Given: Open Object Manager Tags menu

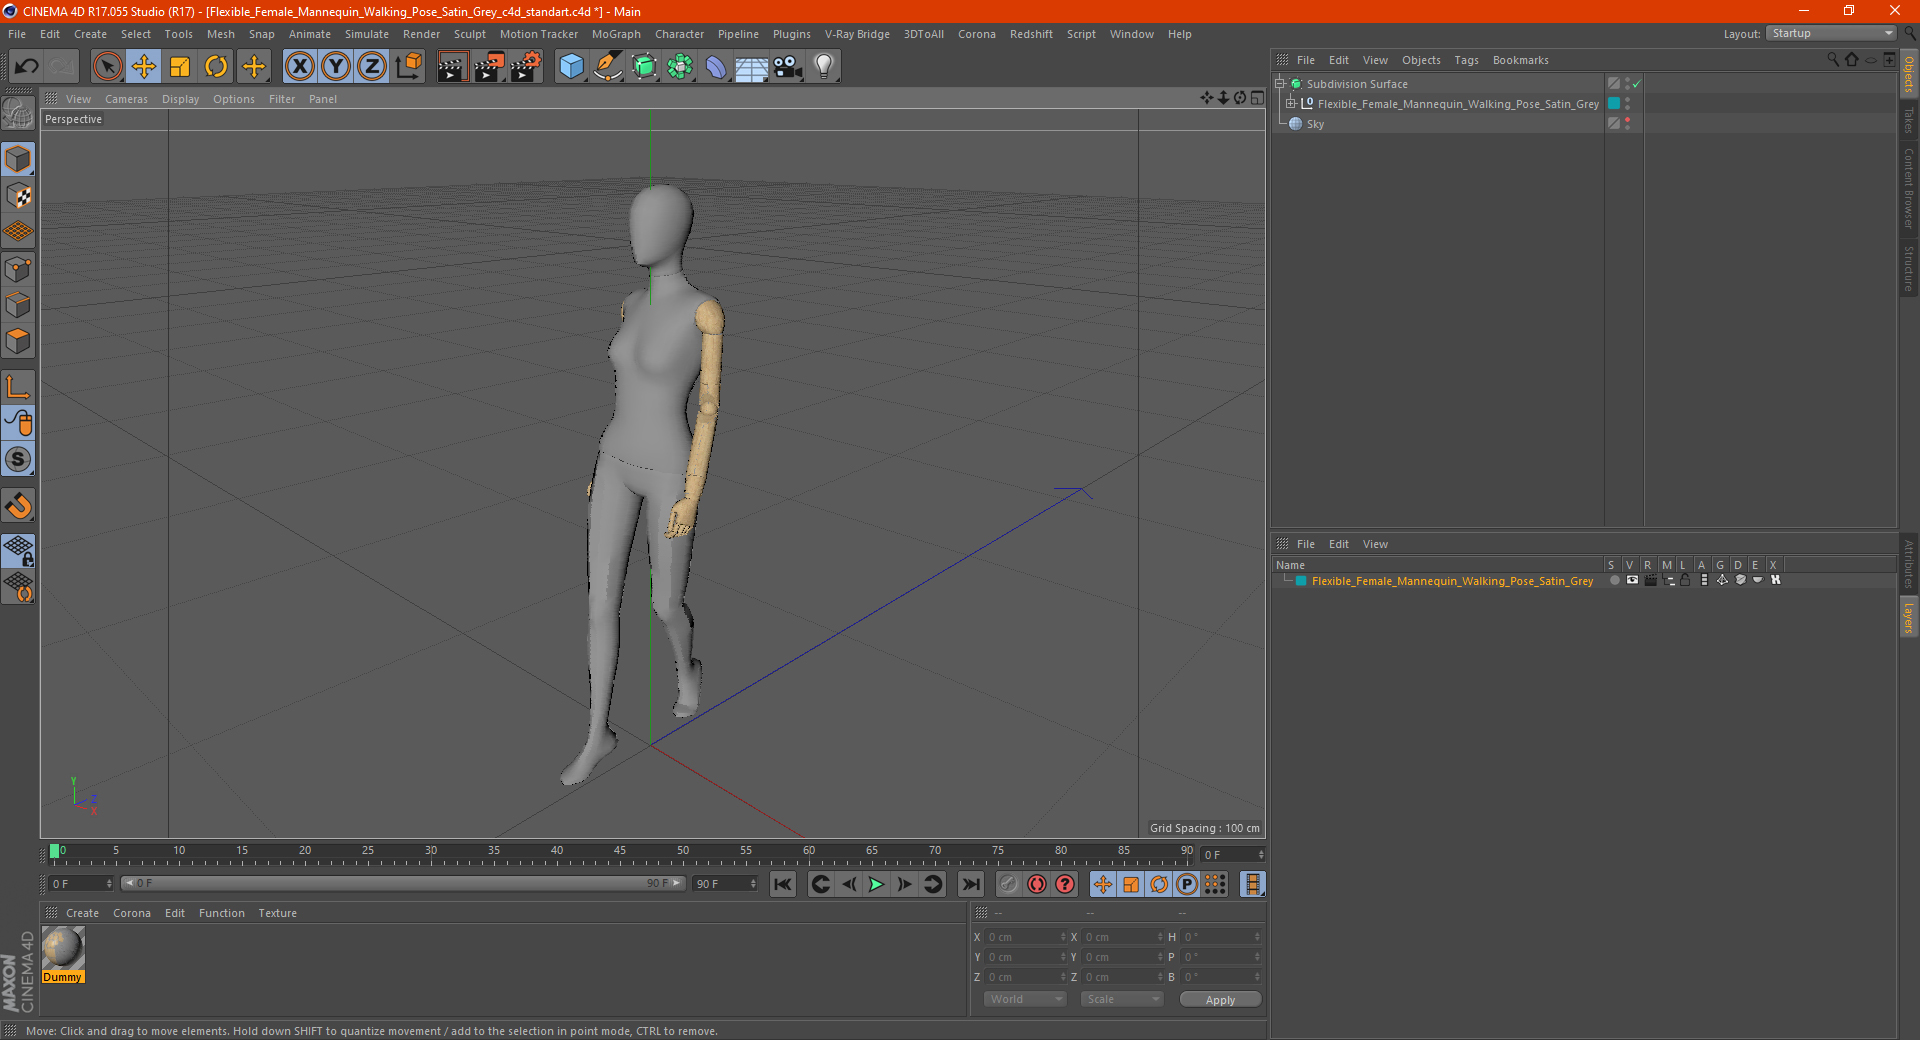Looking at the screenshot, I should click(1466, 60).
